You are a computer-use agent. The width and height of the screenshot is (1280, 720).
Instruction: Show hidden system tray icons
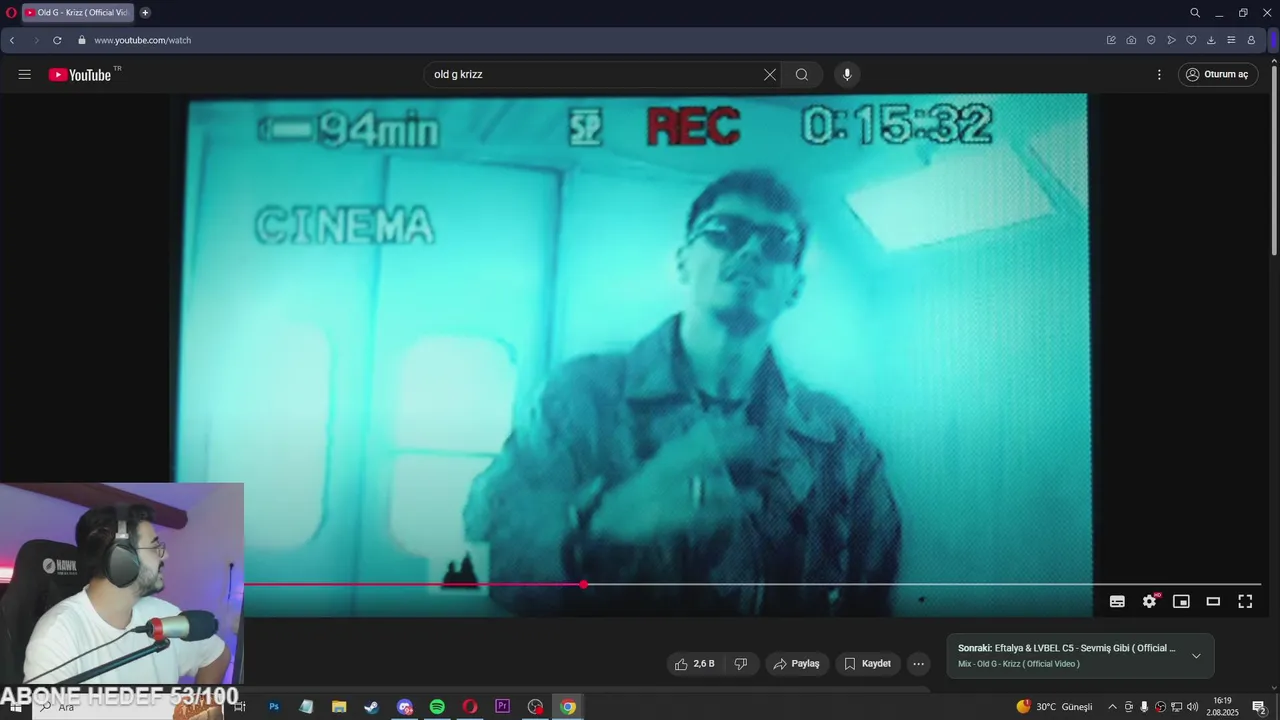(1112, 707)
